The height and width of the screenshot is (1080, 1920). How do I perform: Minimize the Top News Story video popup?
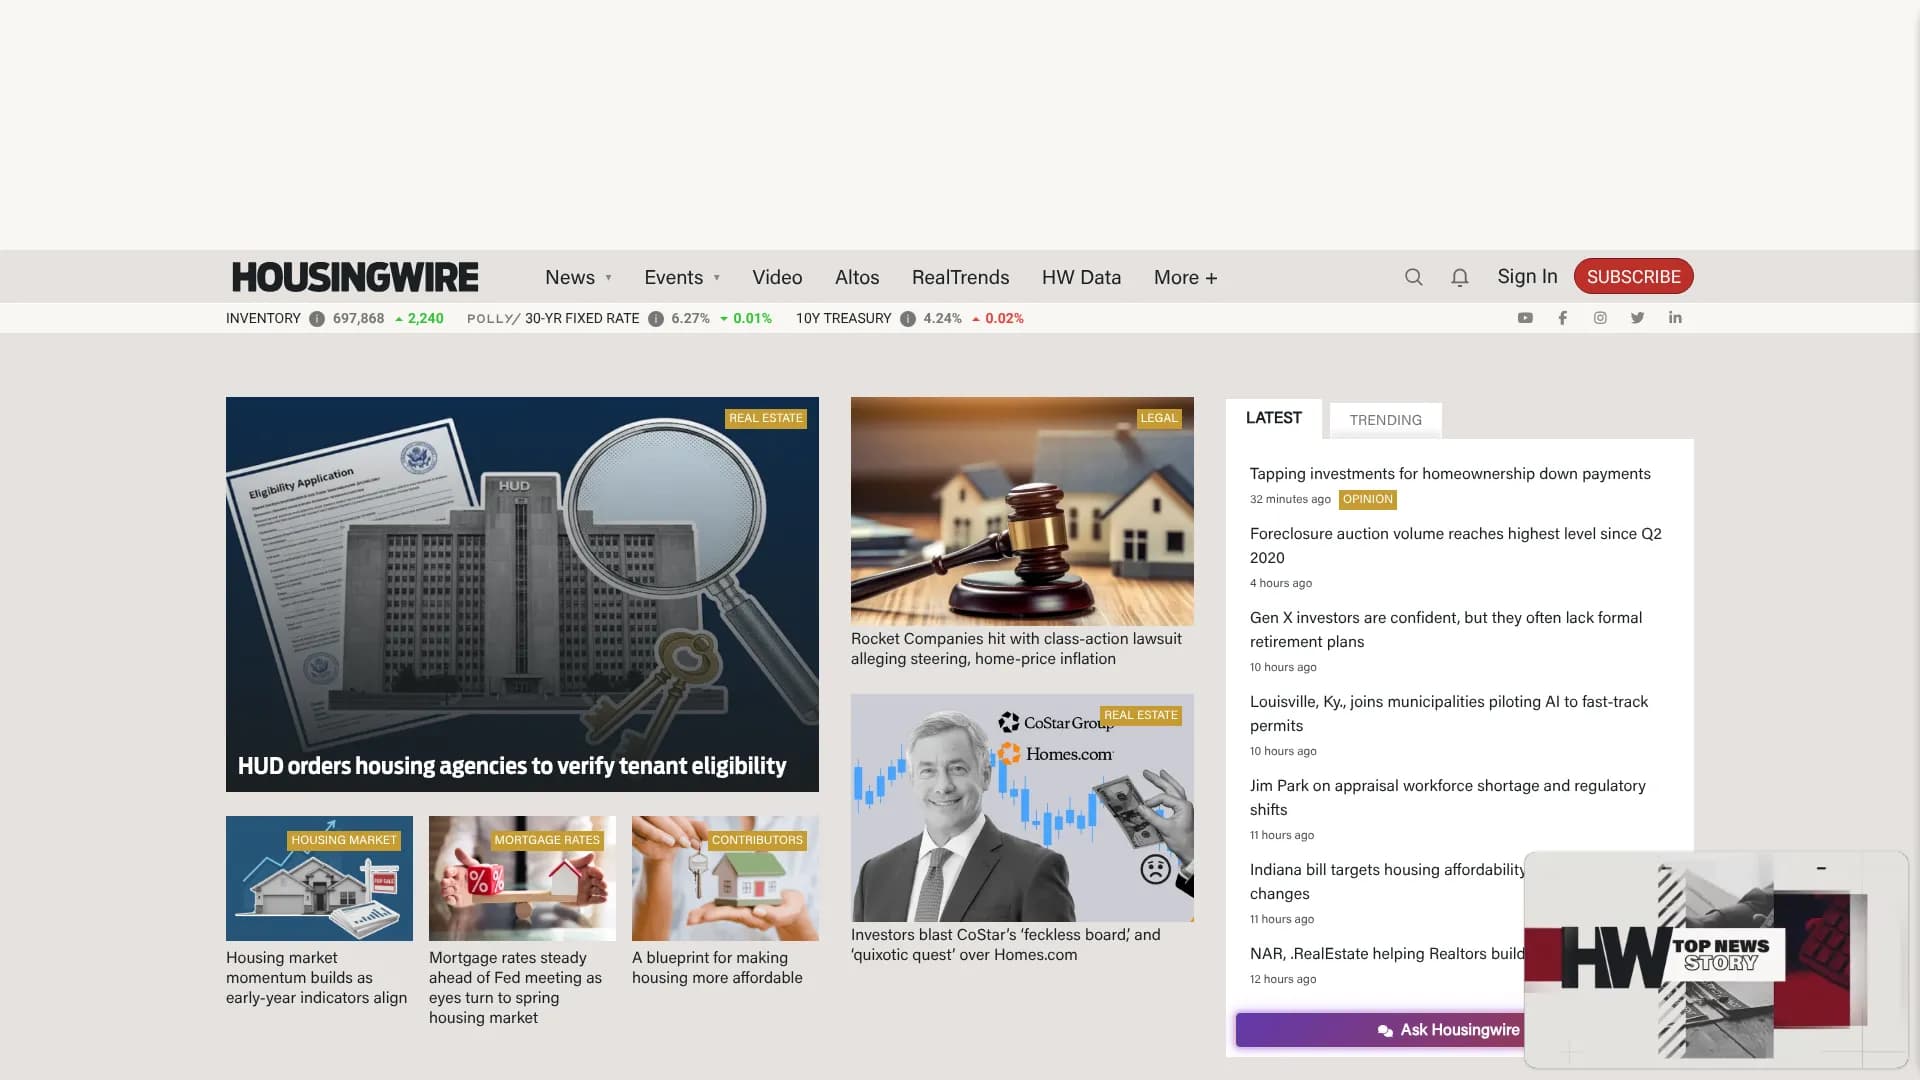click(1821, 868)
